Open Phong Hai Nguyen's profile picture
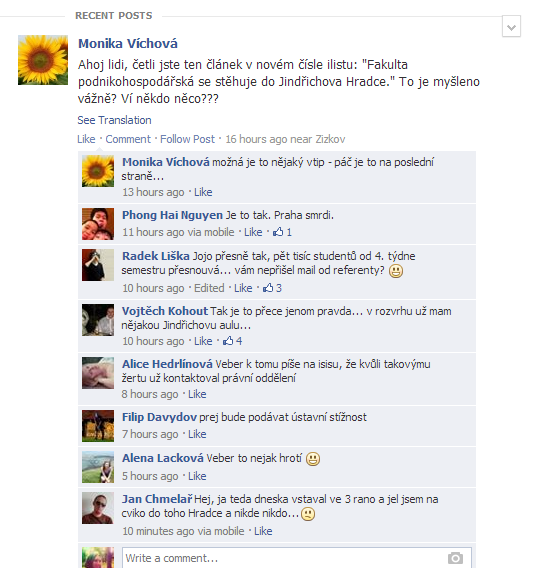Viewport: 537px width, 568px height. tap(98, 224)
